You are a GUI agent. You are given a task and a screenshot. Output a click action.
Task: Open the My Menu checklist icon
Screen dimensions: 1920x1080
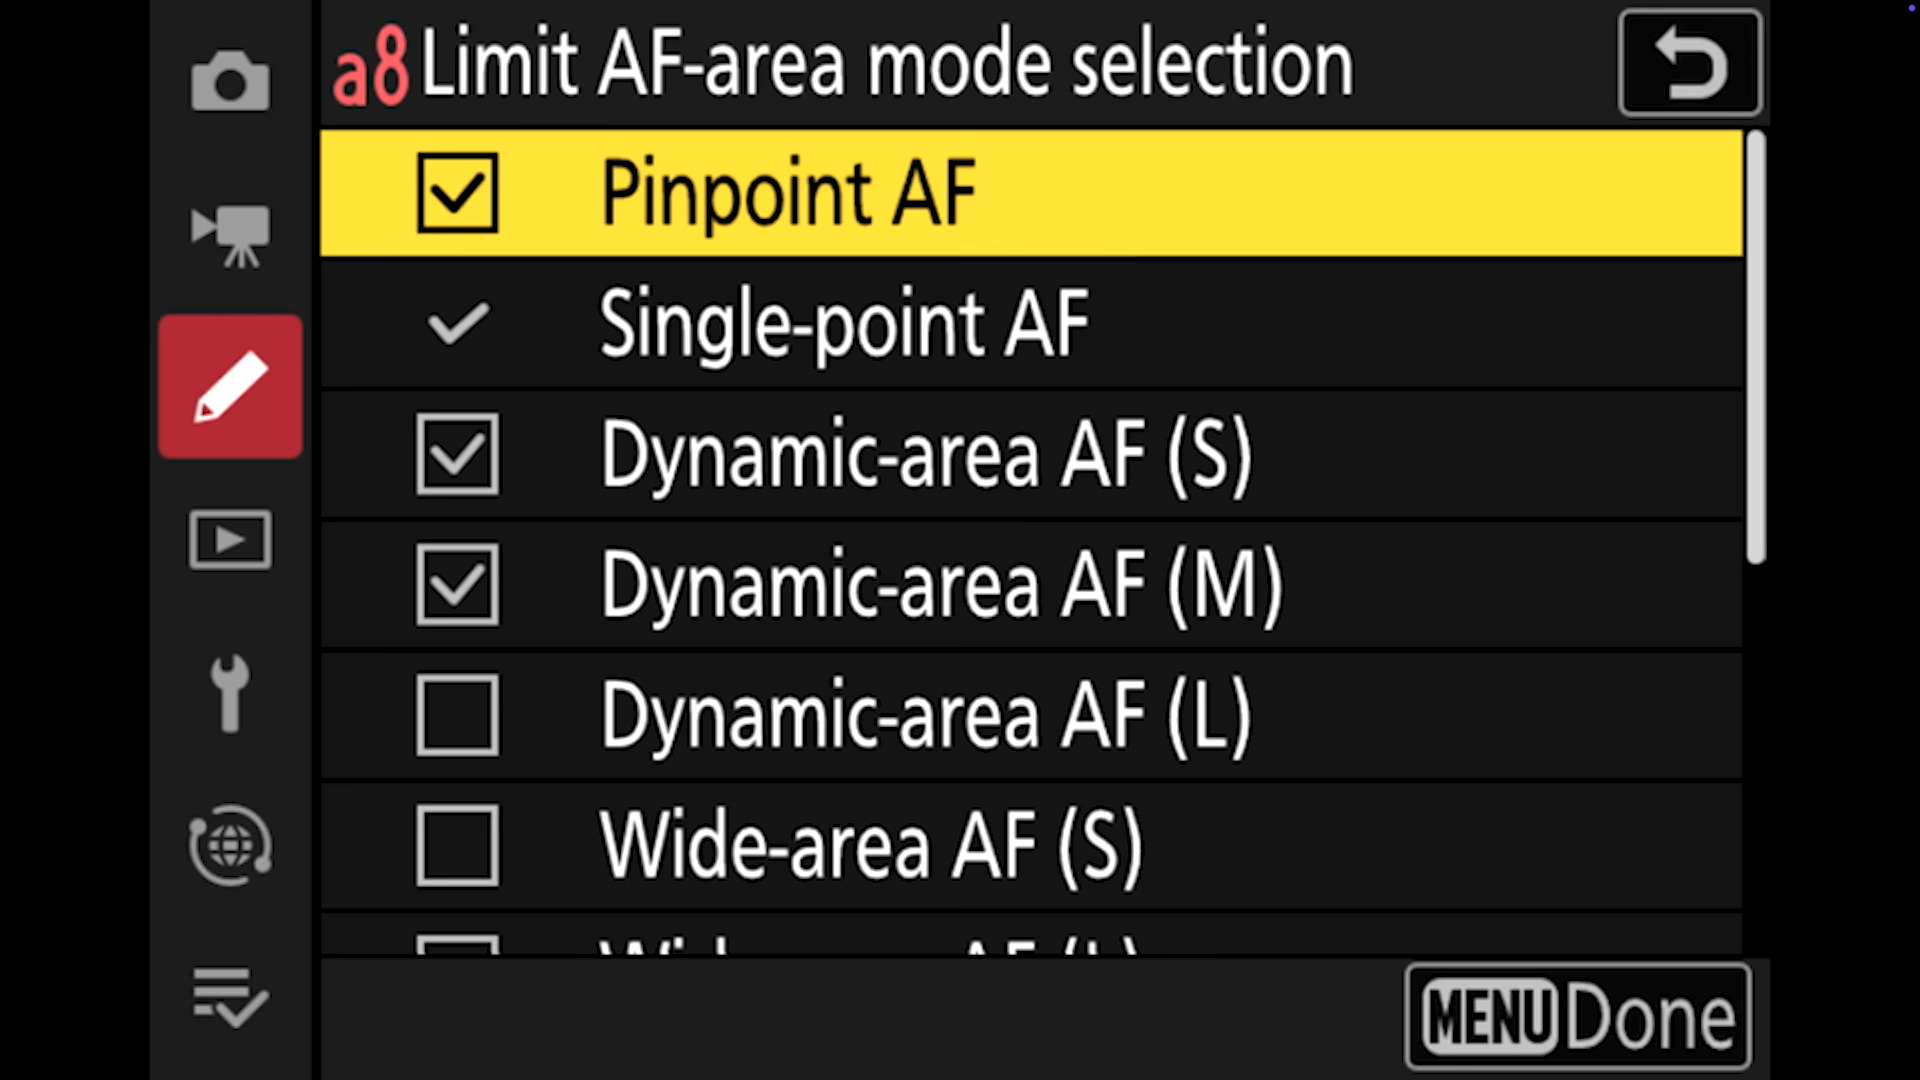tap(230, 997)
